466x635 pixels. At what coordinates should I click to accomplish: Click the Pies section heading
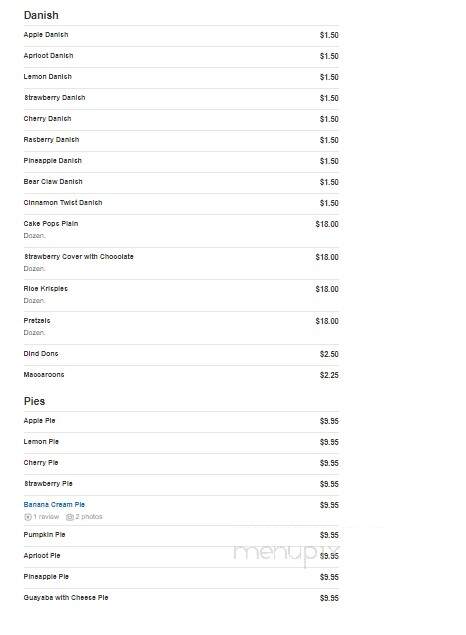34,401
